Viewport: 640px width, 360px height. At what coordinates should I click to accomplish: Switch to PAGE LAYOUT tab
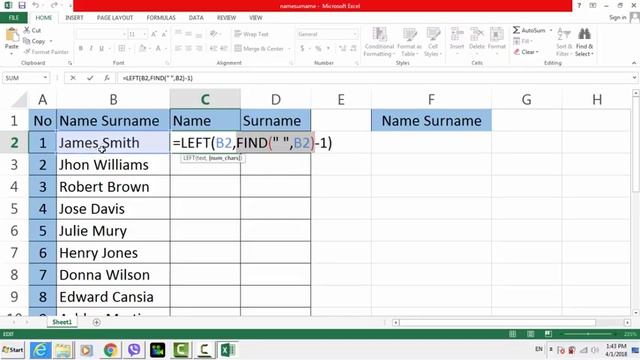coord(115,18)
